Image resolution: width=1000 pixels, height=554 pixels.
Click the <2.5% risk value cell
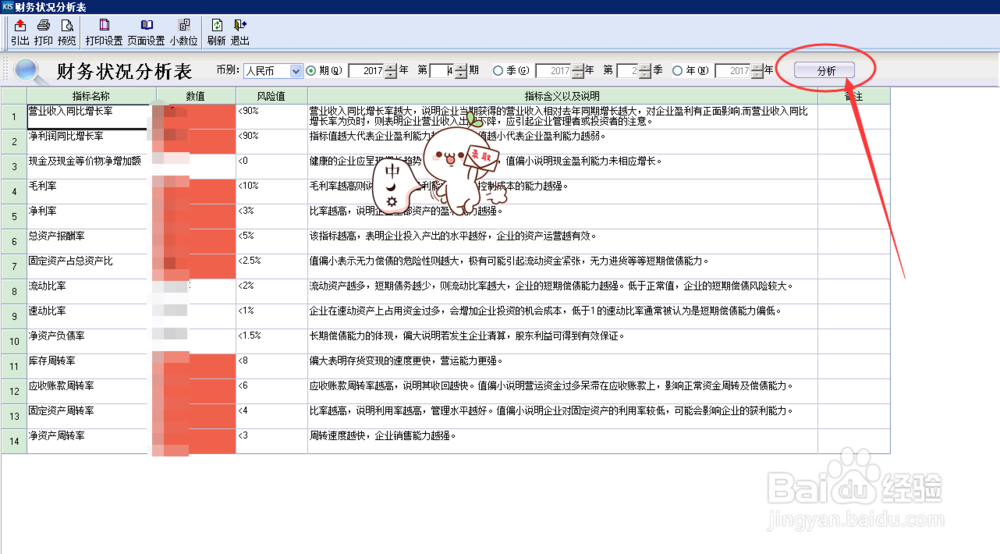[x=271, y=266]
